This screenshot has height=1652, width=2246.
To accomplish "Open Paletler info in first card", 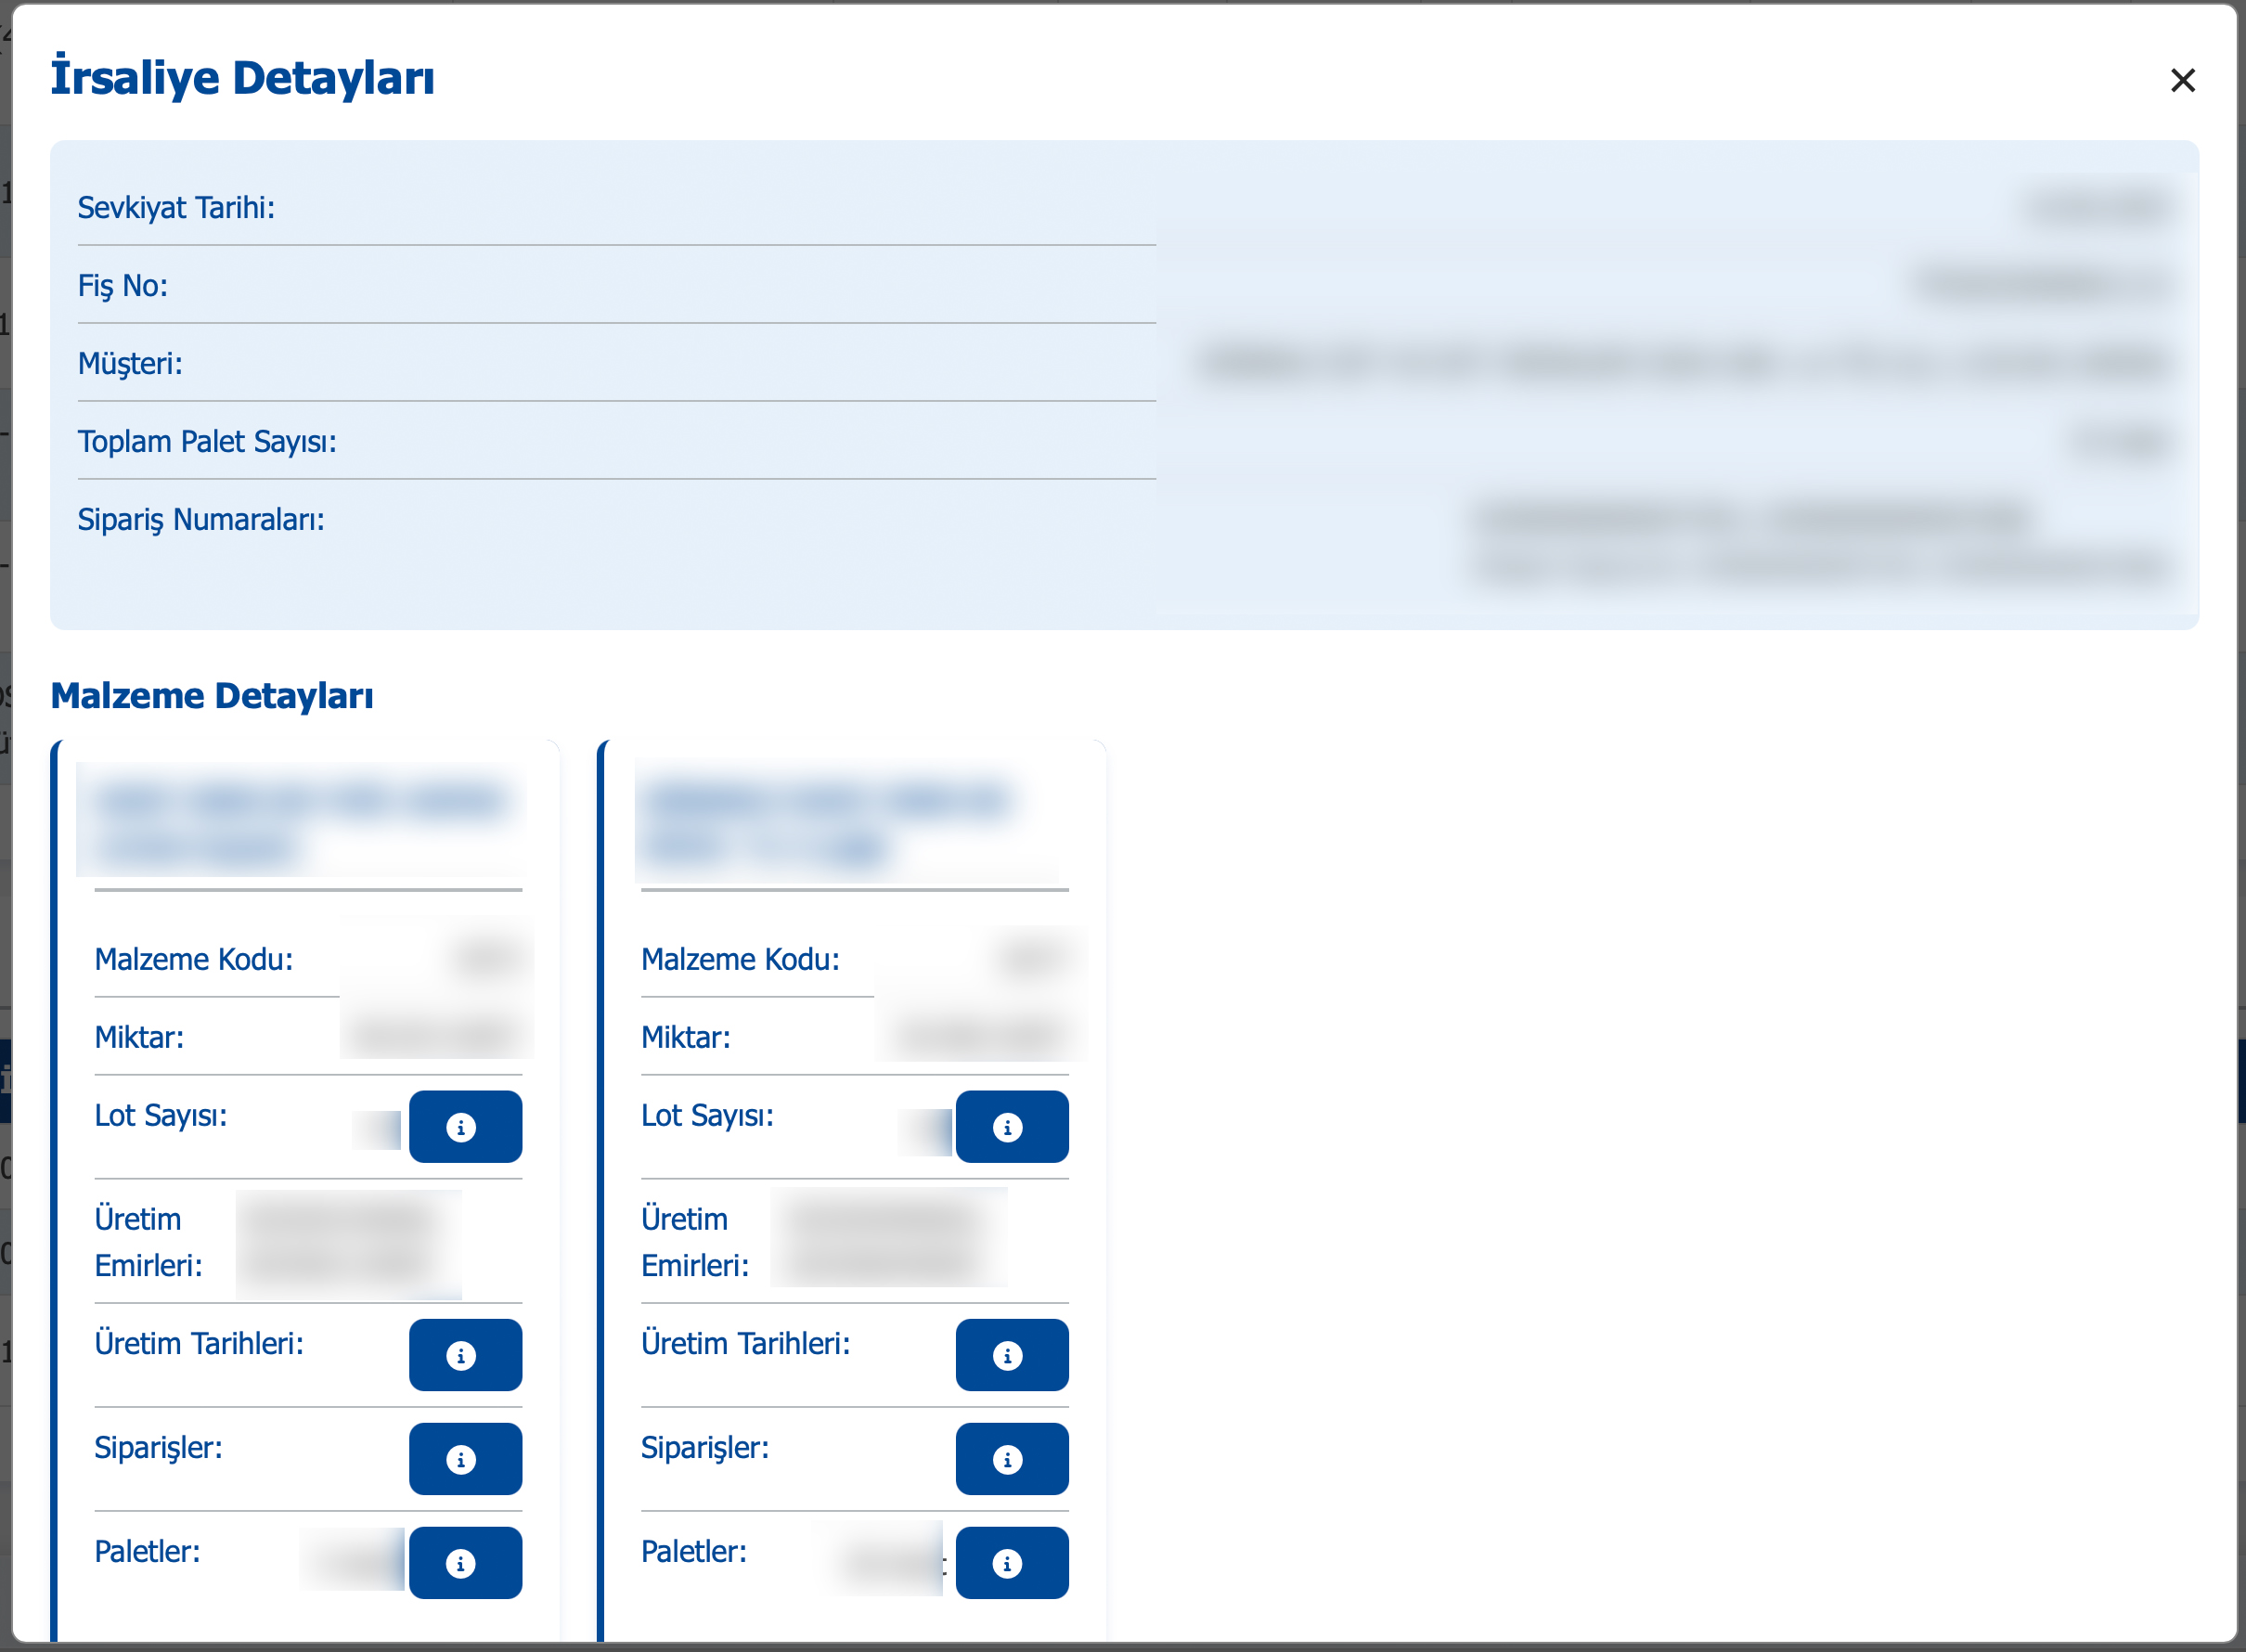I will tap(465, 1563).
